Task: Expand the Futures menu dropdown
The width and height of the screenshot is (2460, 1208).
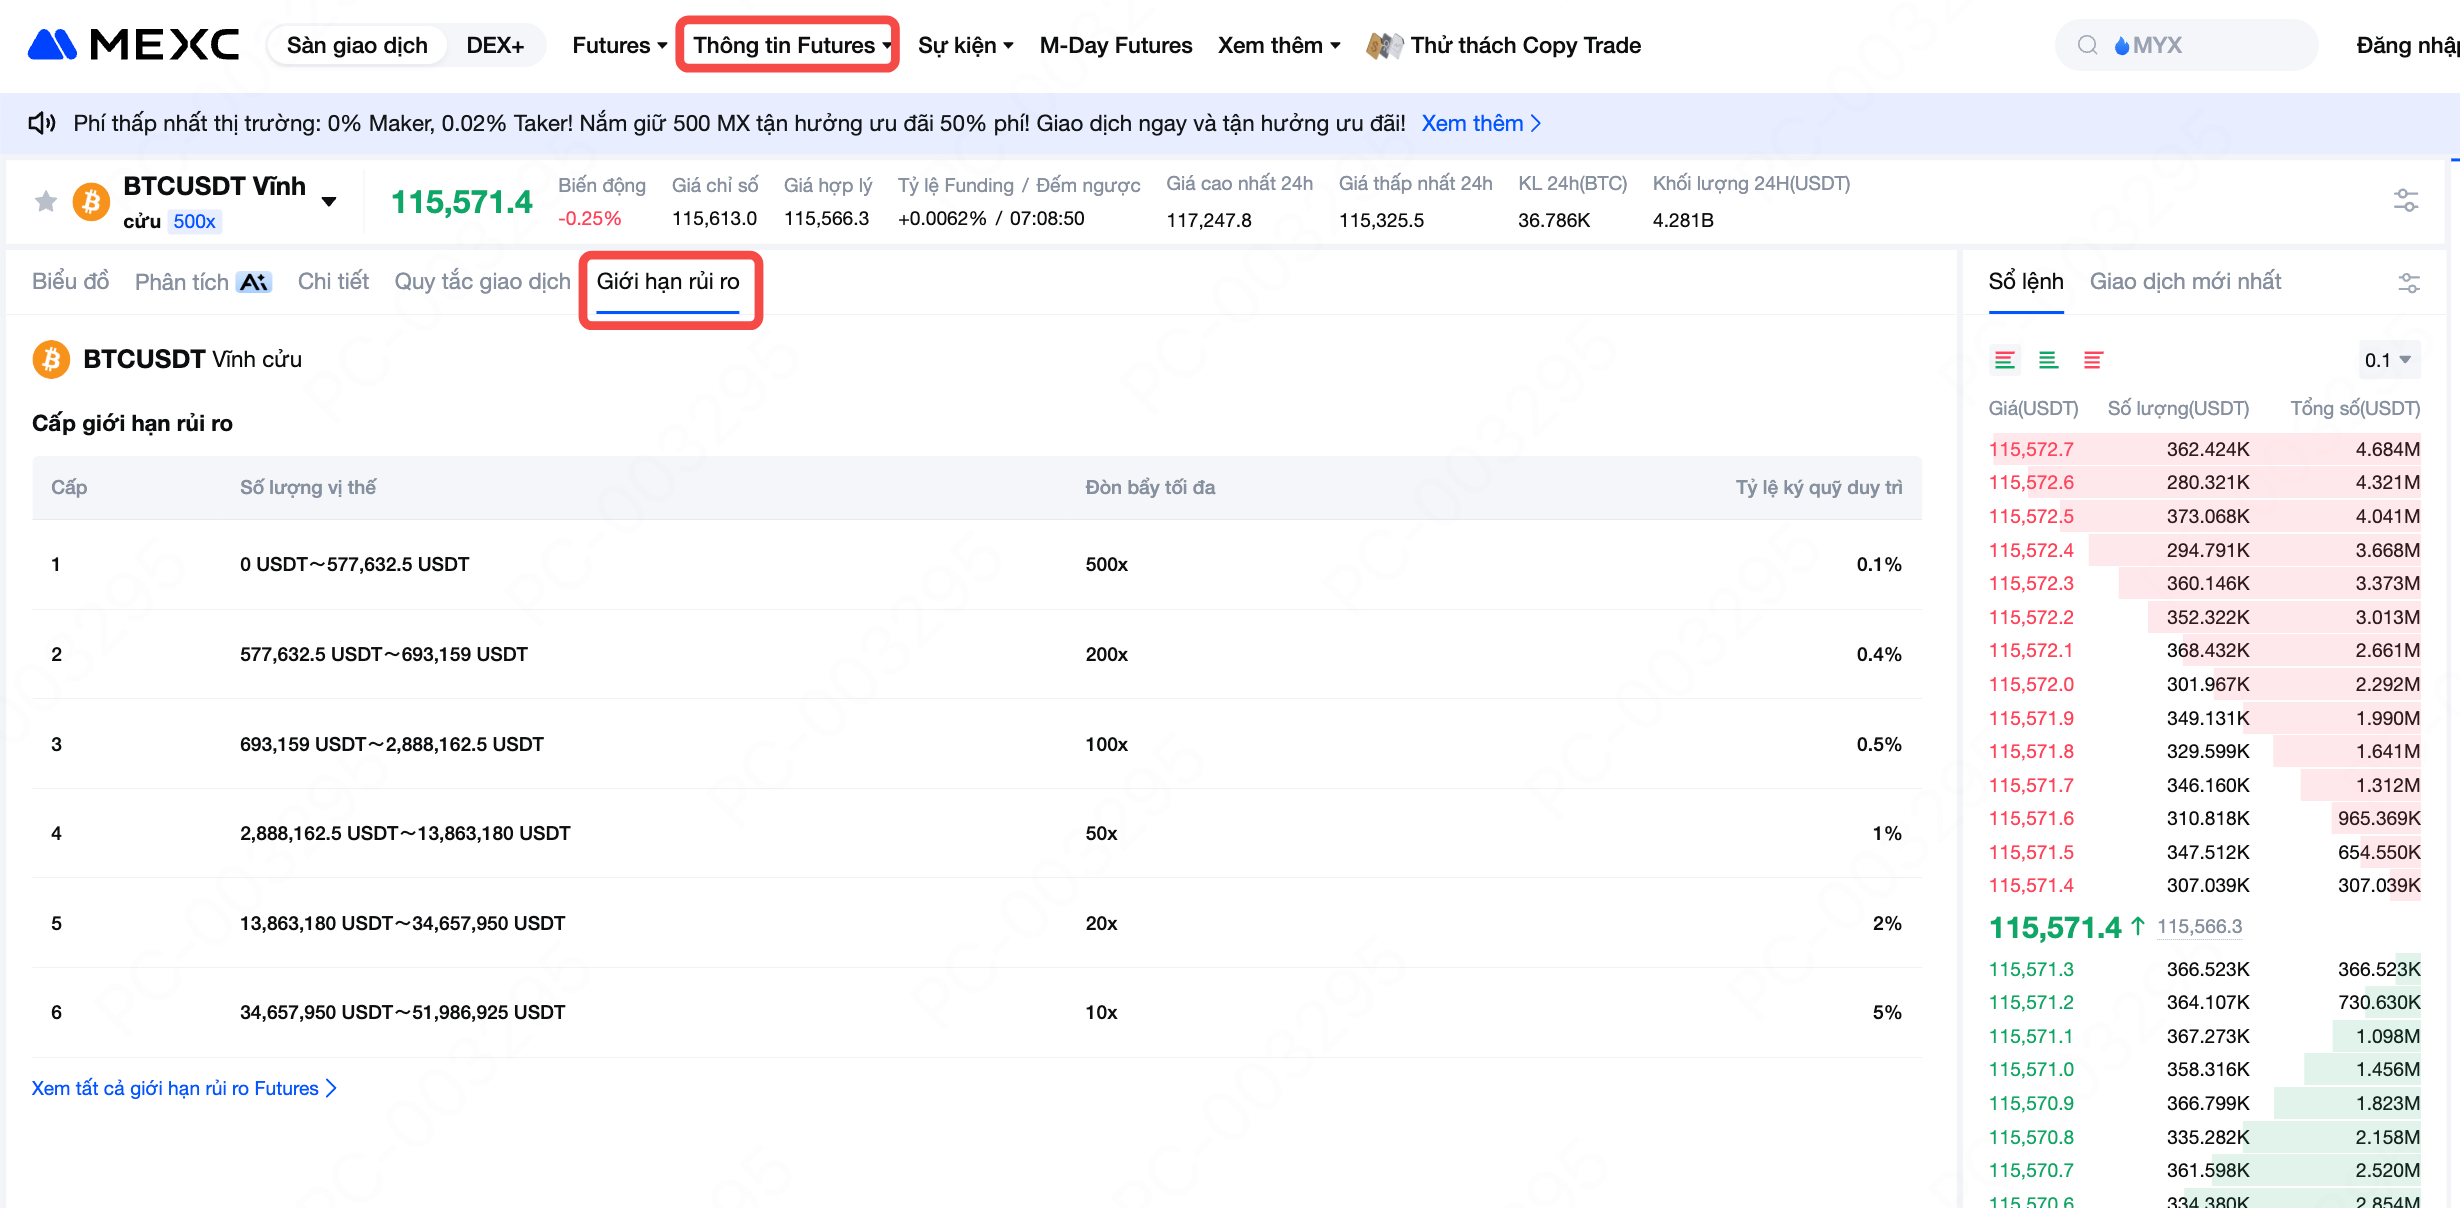Action: click(618, 45)
